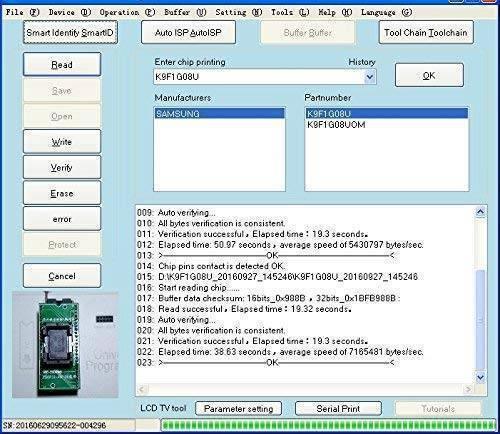Click the green progress bar

pyautogui.click(x=328, y=425)
